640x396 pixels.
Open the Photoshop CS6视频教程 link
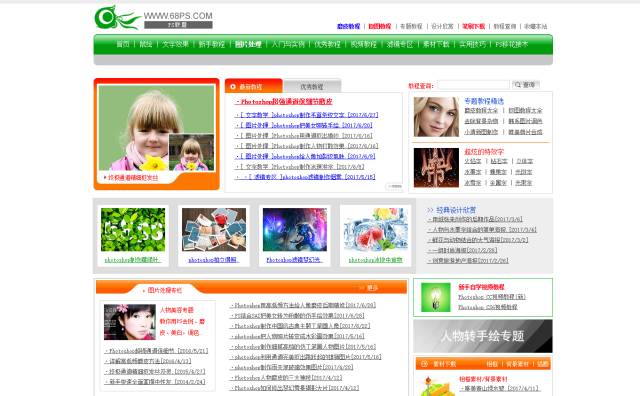(x=488, y=307)
